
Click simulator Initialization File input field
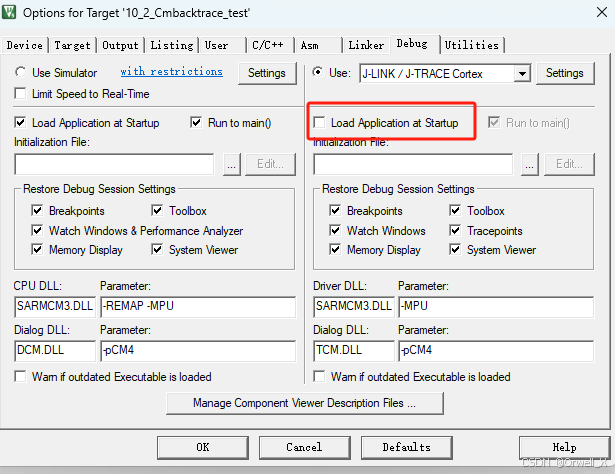[x=114, y=164]
